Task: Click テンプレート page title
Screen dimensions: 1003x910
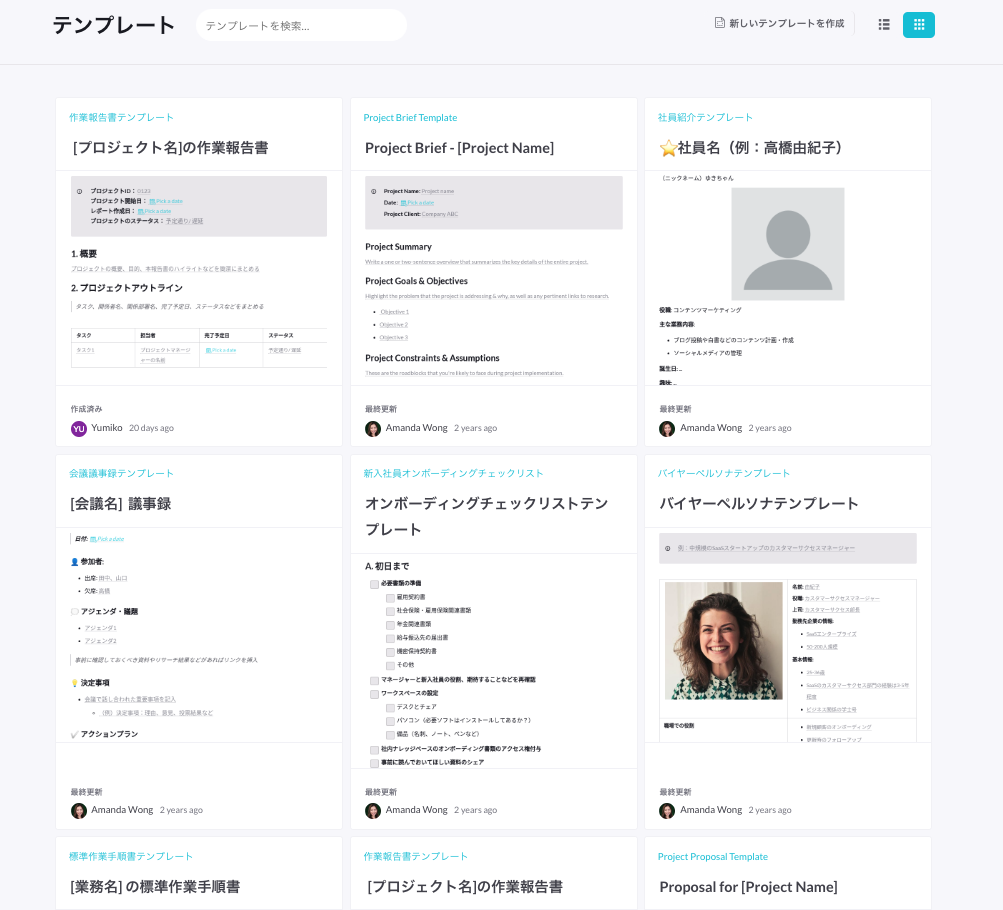Action: 114,26
